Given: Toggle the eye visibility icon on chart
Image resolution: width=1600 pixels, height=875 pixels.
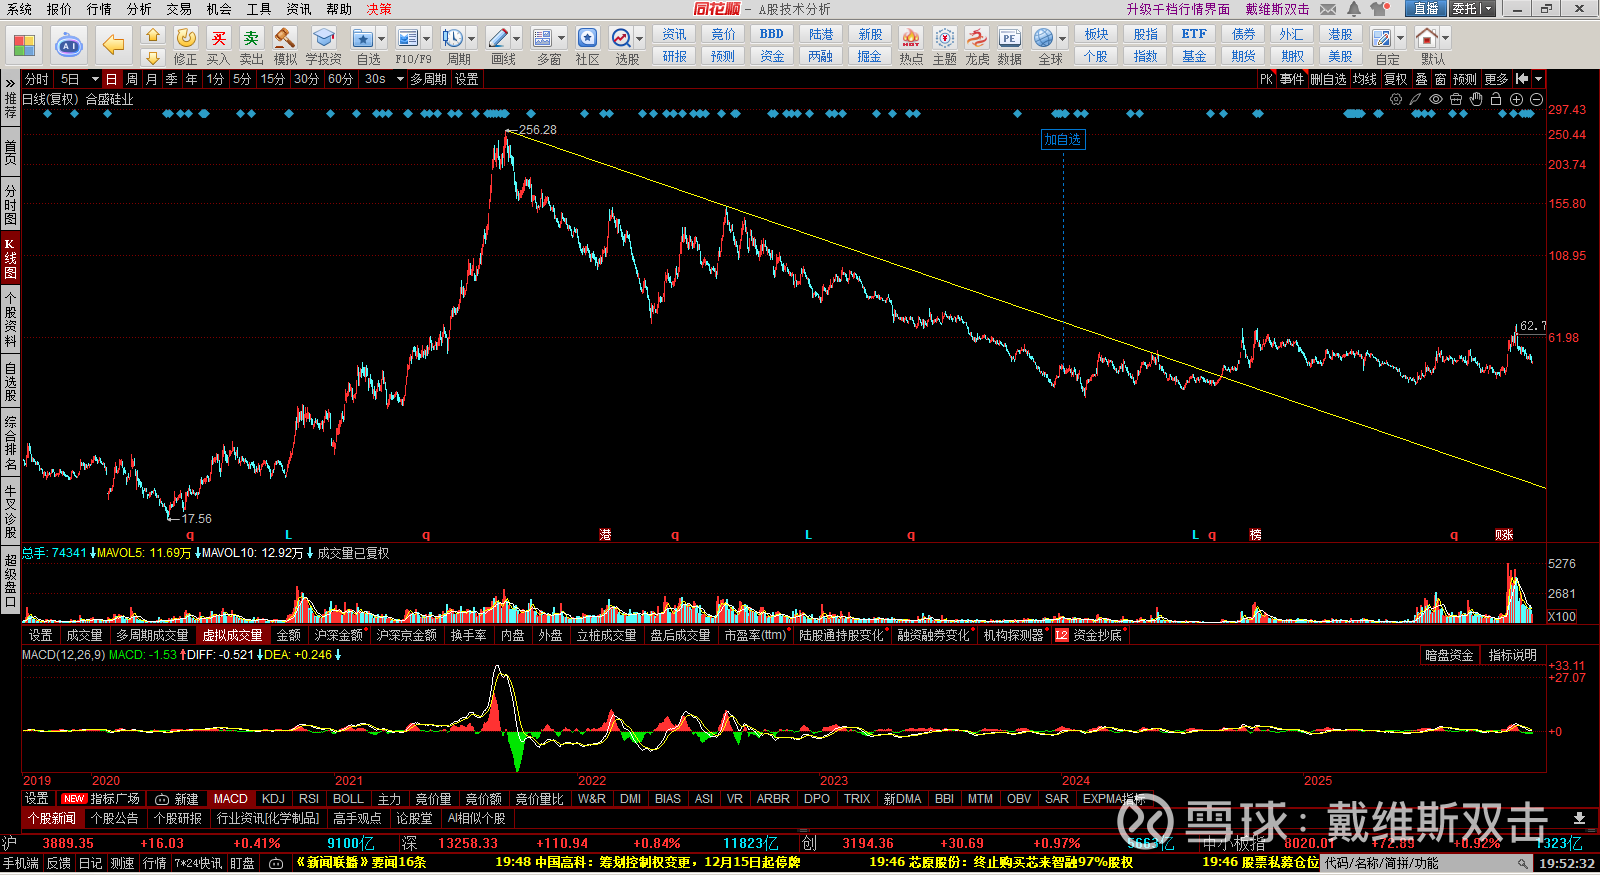Looking at the screenshot, I should coord(1436,99).
